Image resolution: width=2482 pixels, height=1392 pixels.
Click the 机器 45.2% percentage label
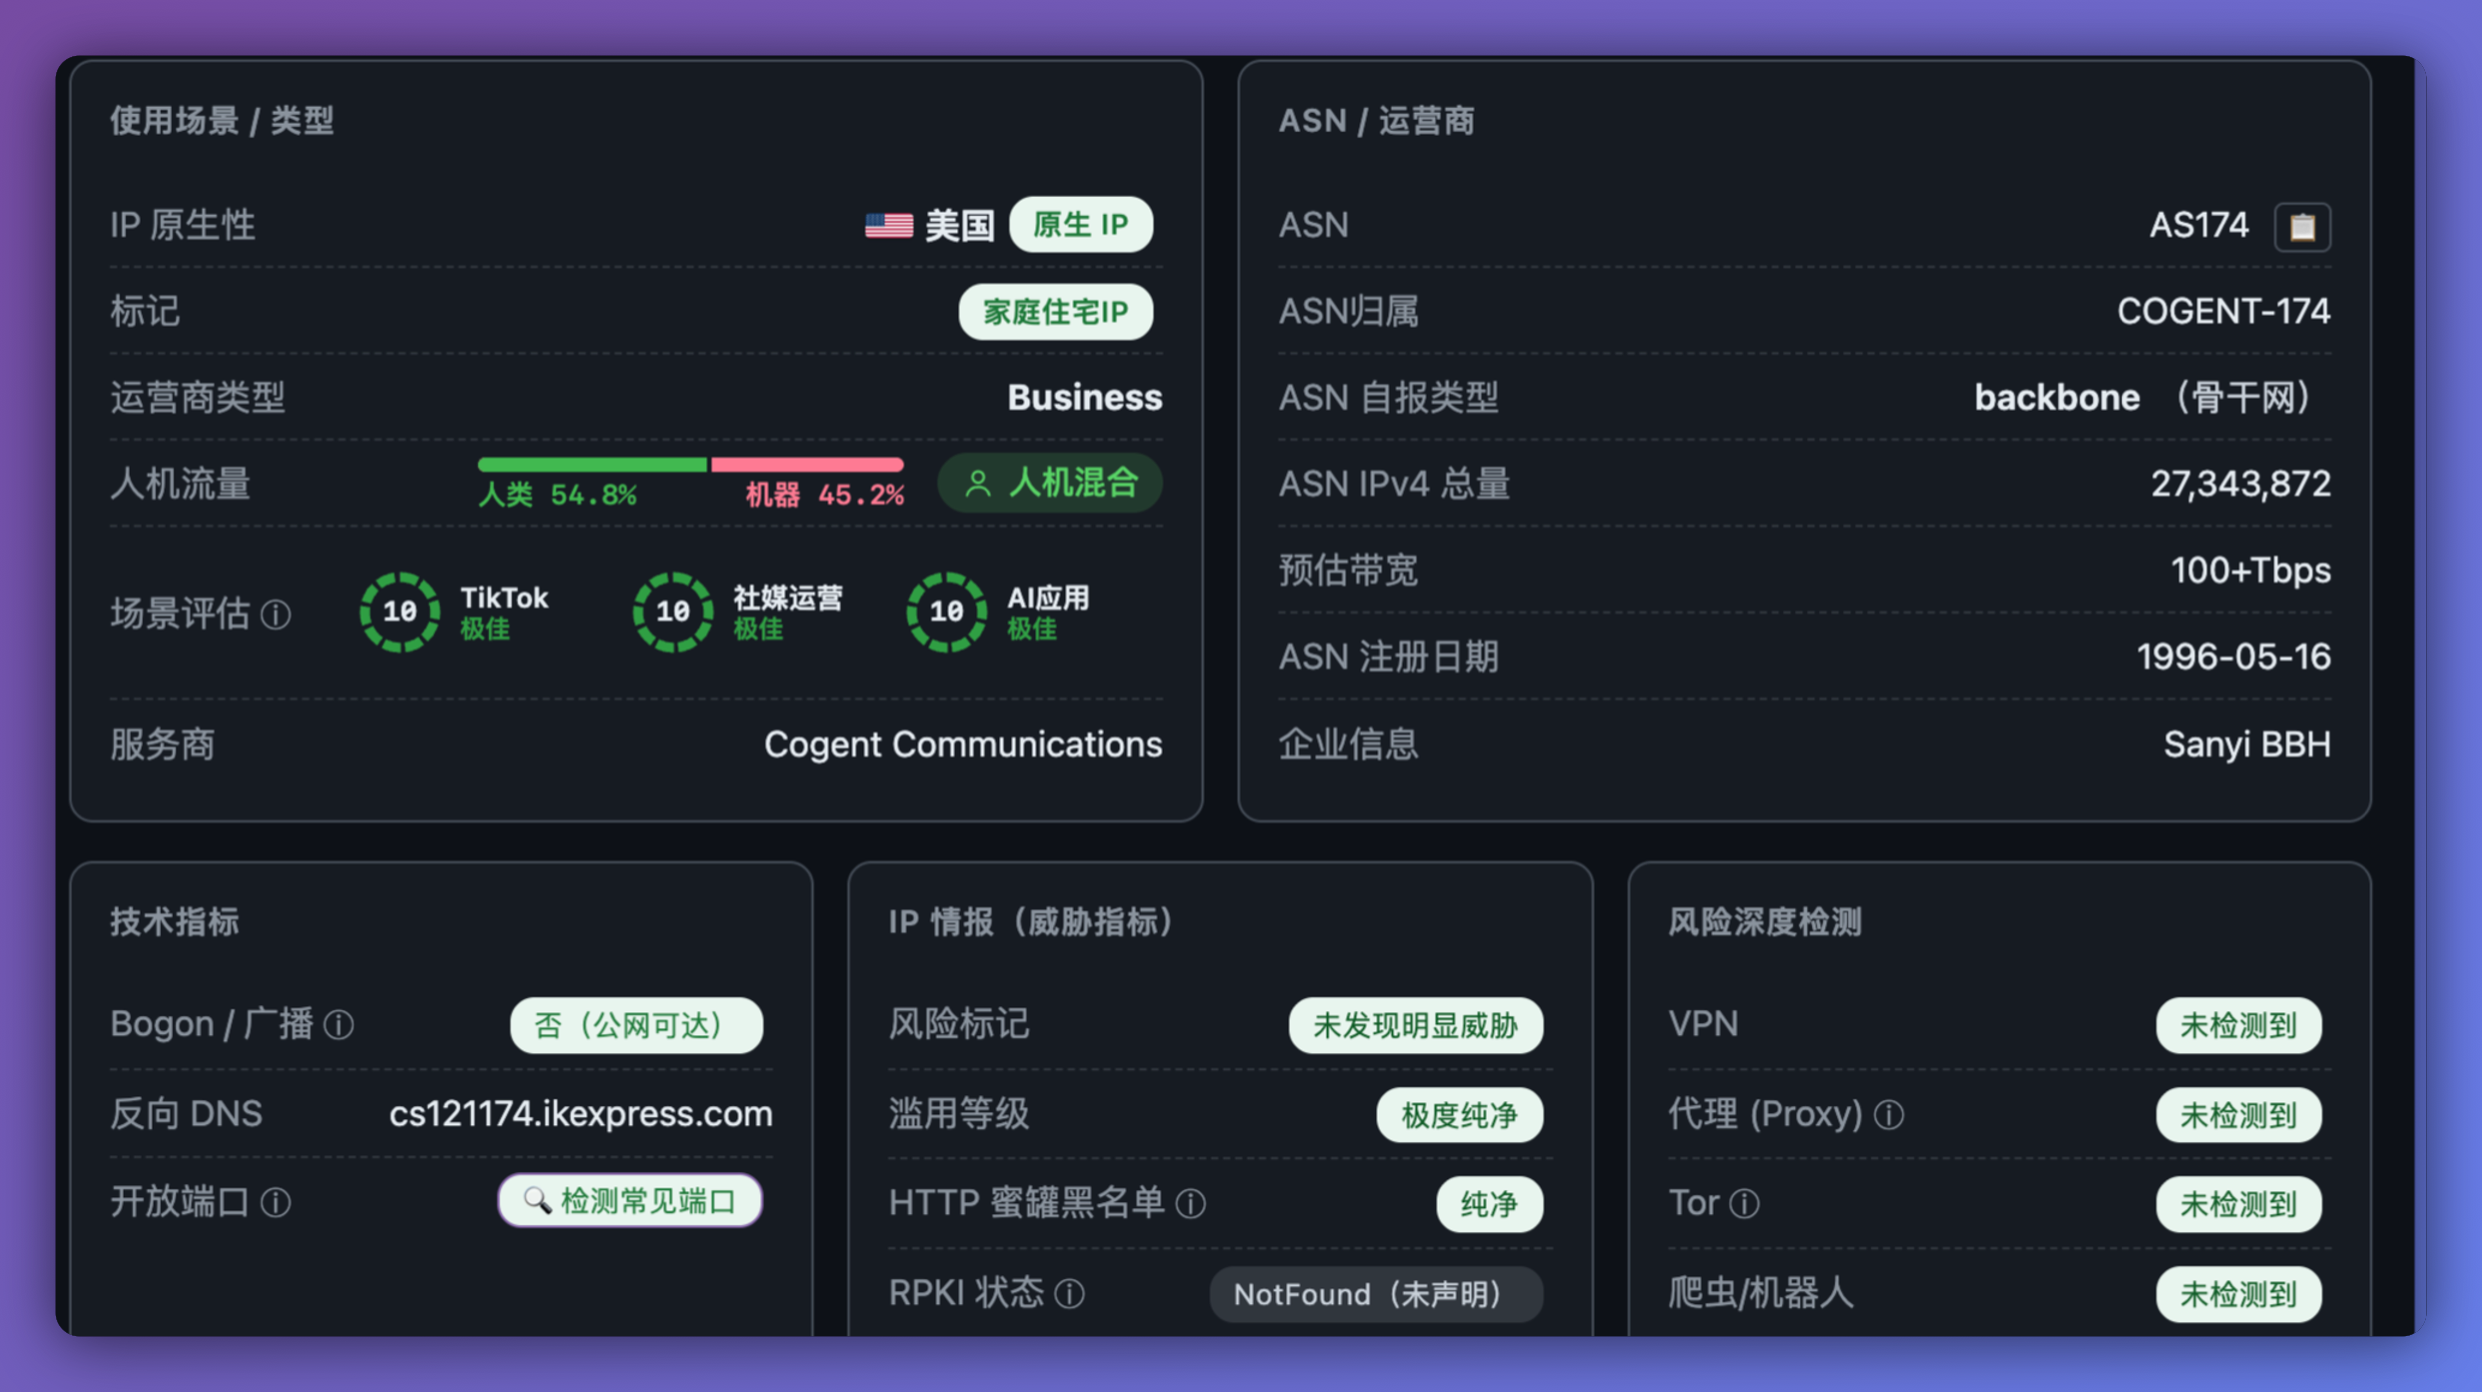click(824, 495)
